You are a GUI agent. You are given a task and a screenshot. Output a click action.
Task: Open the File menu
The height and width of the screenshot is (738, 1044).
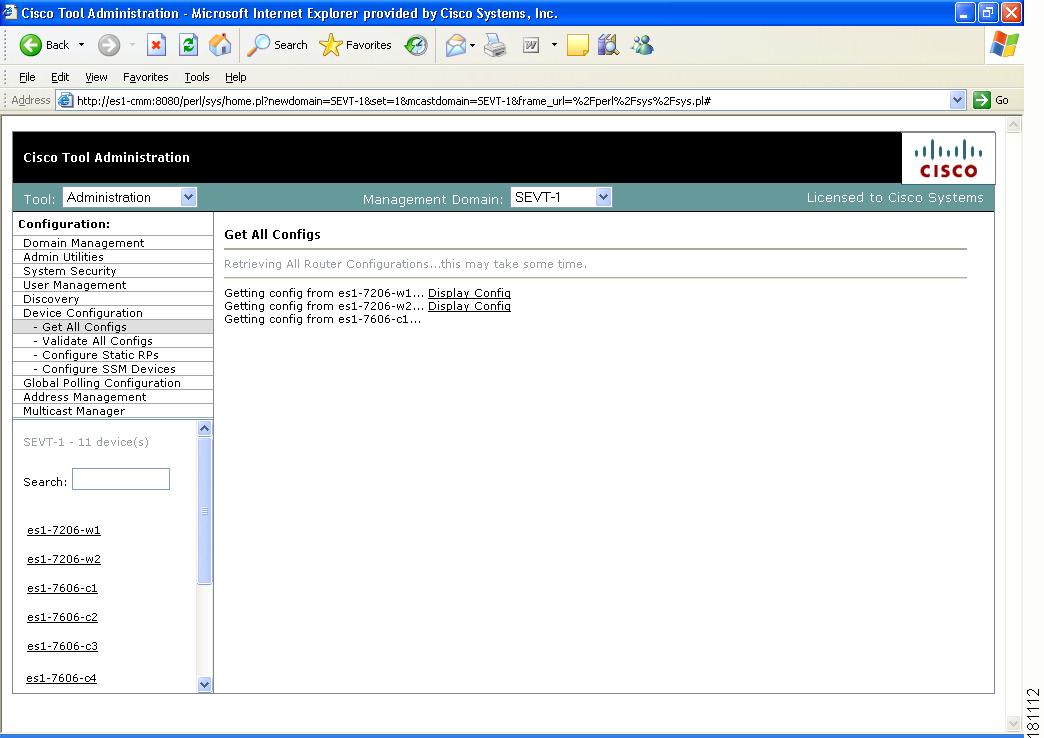27,77
